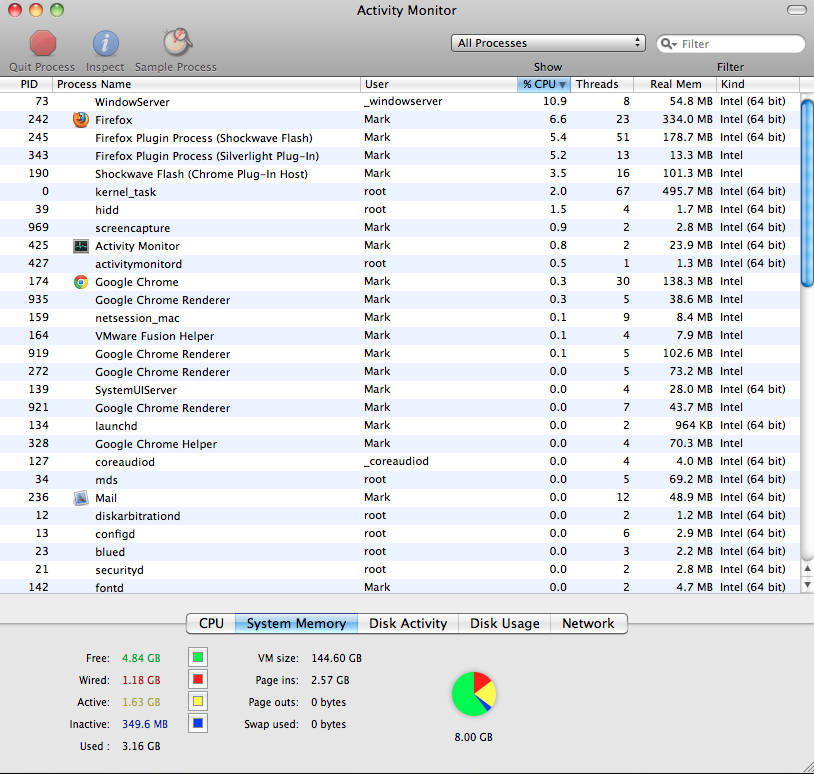Select Google Chrome Renderer with PID 935
This screenshot has width=814, height=774.
pyautogui.click(x=400, y=300)
